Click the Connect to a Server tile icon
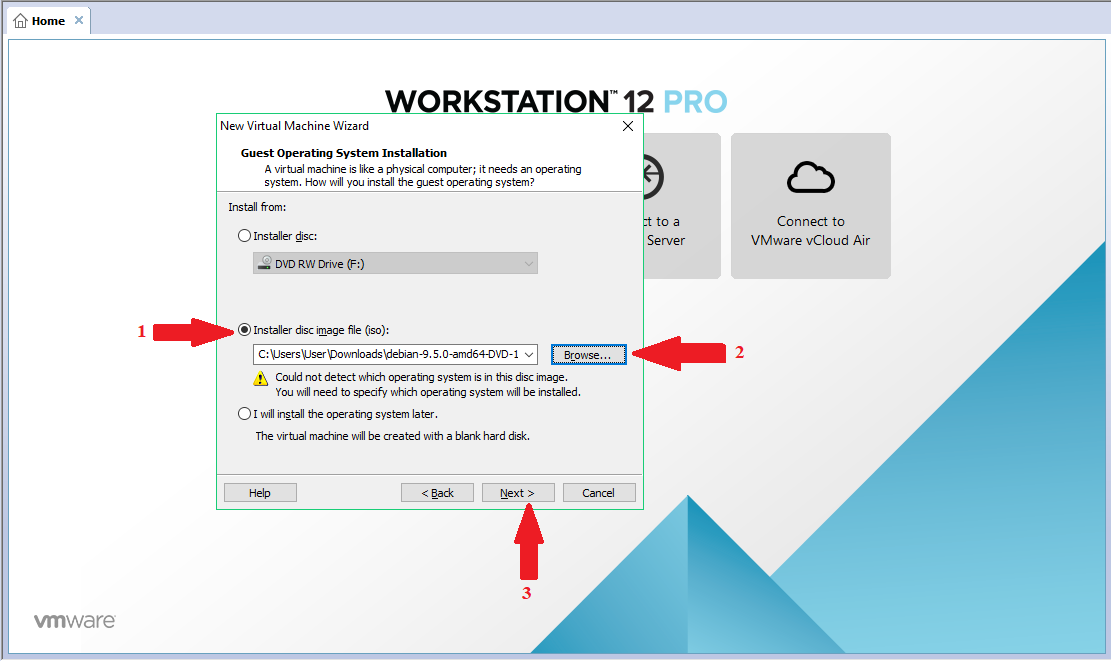This screenshot has width=1111, height=661. click(x=653, y=176)
